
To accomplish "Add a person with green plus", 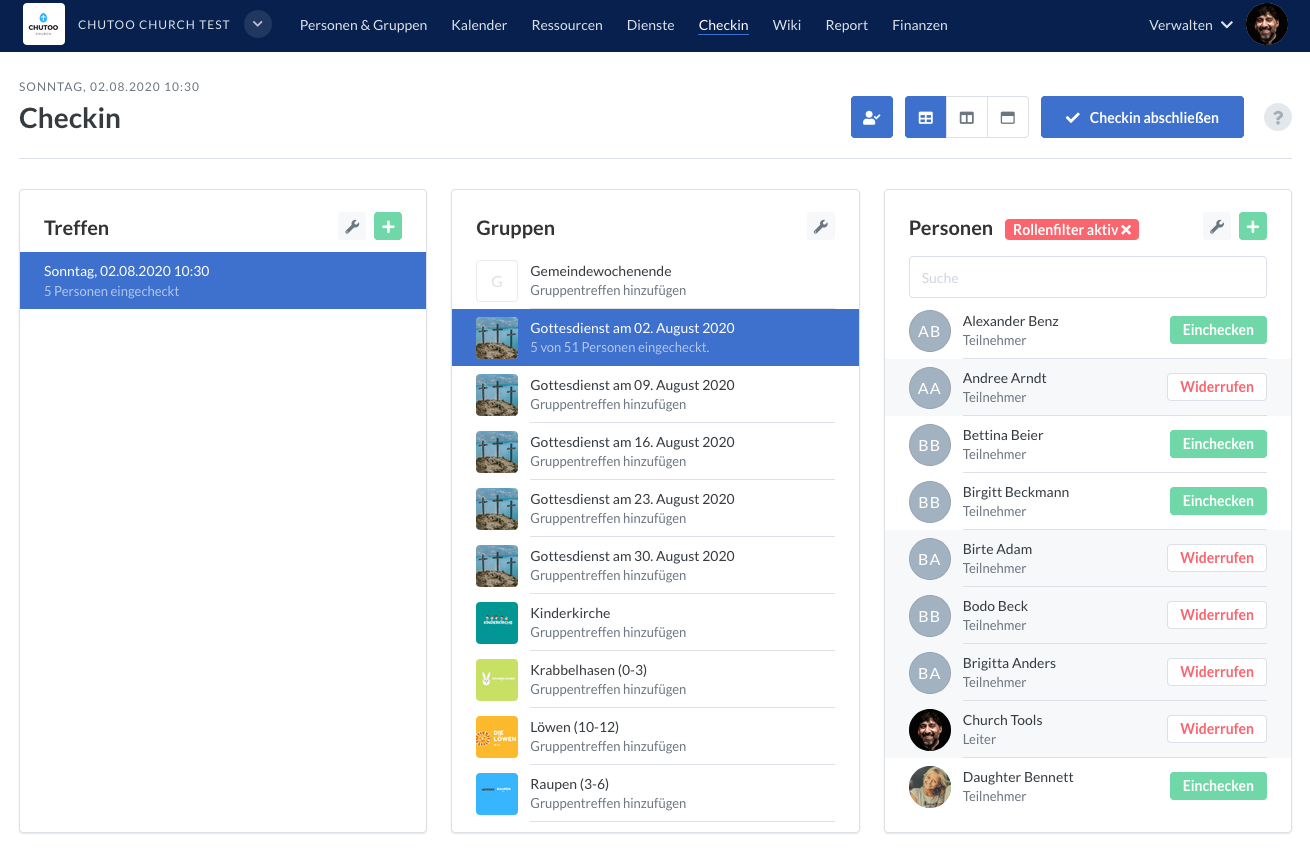I will tap(1253, 227).
